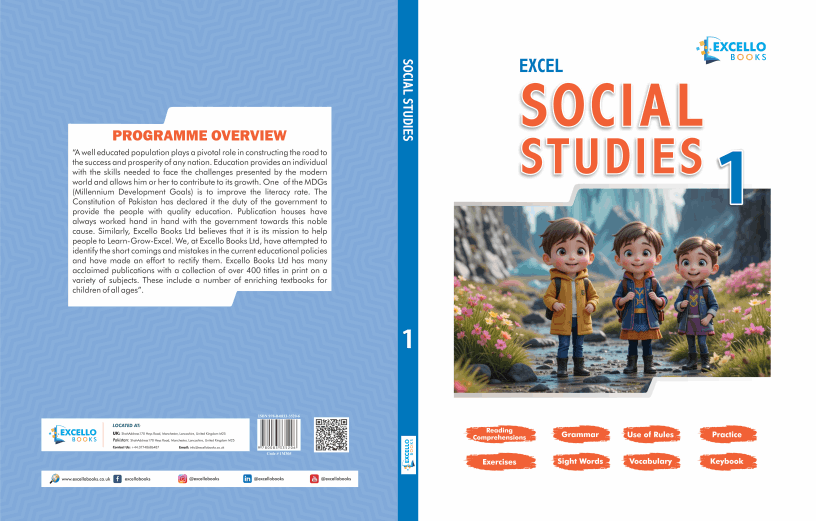Screen dimensions: 816x521
Task: Click the Facebook icon in the footer
Action: [117, 479]
